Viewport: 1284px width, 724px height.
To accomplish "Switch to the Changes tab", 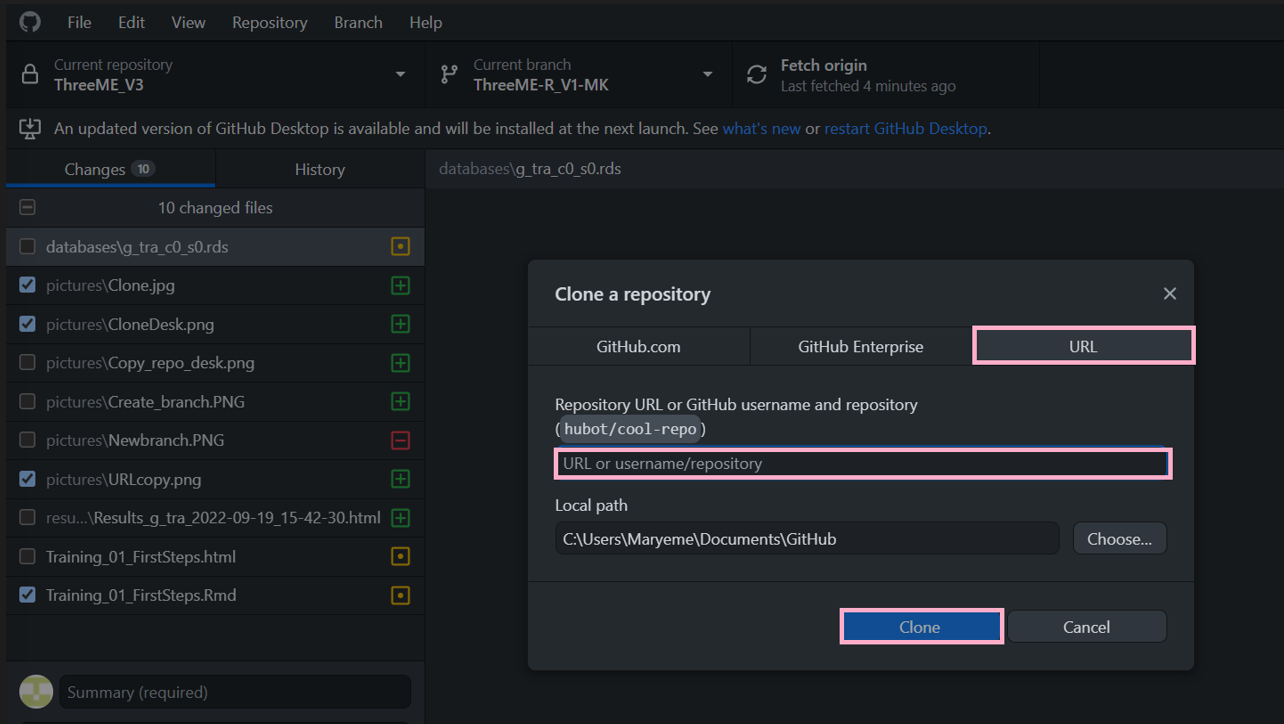I will [110, 169].
